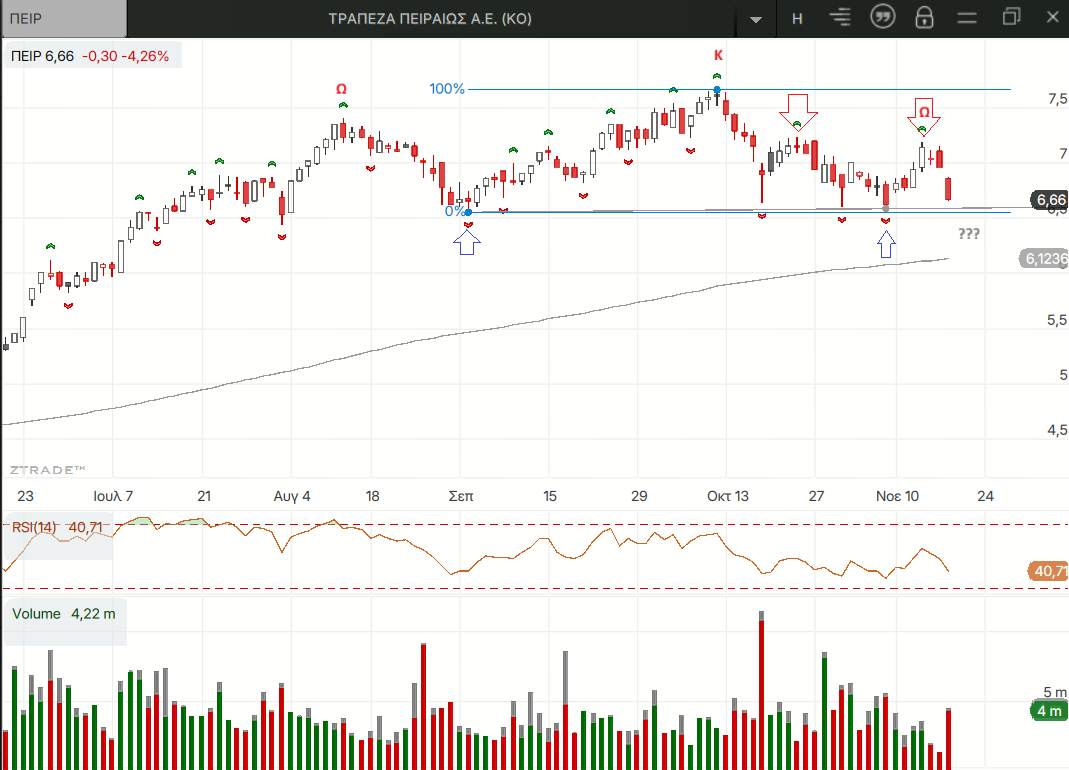The height and width of the screenshot is (770, 1069).
Task: Click the quotation mark comments icon
Action: click(x=882, y=18)
